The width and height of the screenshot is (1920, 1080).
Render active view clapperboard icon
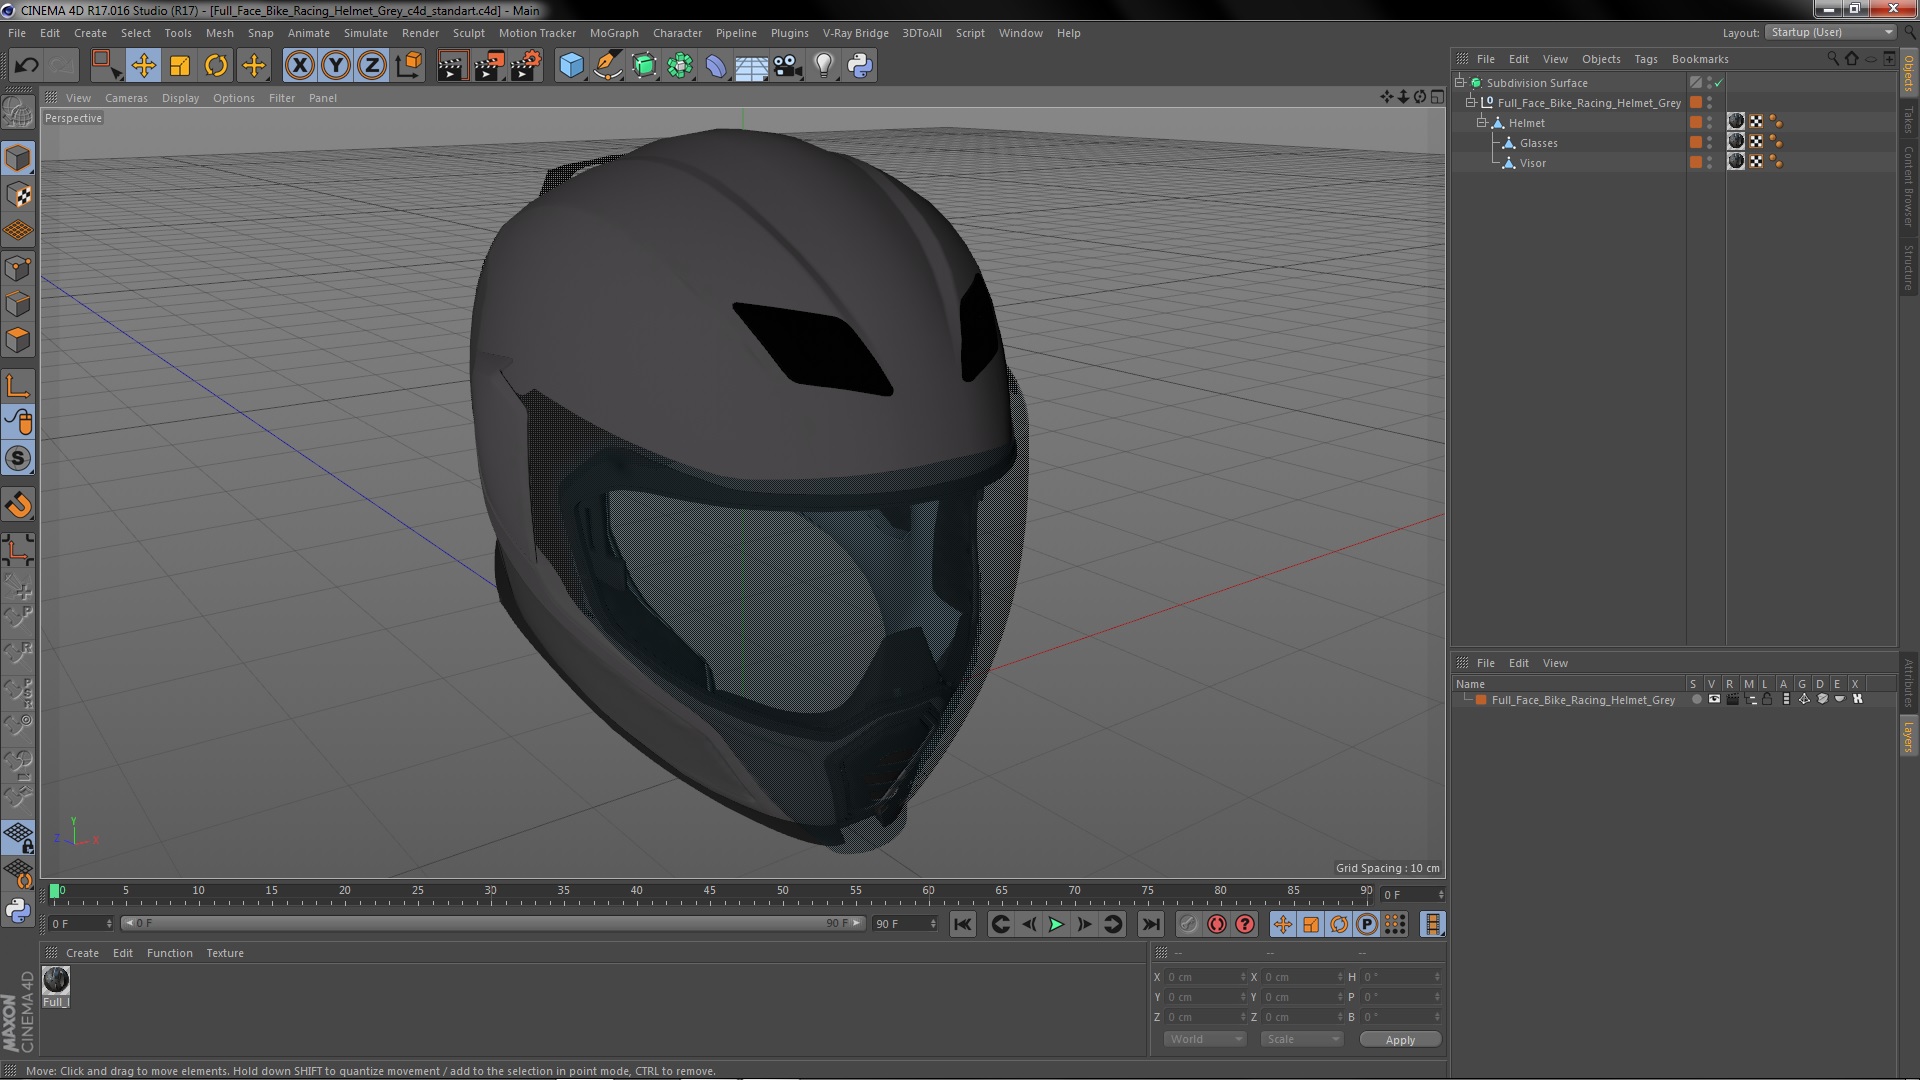point(452,66)
